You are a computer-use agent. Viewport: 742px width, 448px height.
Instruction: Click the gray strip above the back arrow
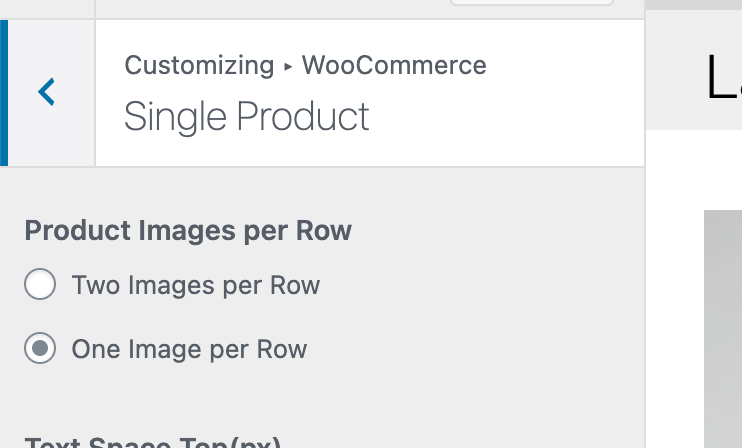(47, 9)
